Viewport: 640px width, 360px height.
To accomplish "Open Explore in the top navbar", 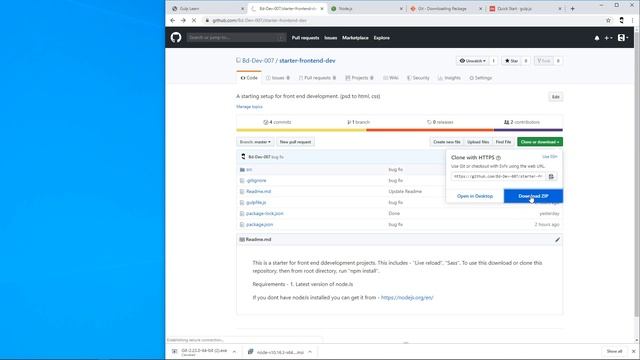I will (382, 38).
